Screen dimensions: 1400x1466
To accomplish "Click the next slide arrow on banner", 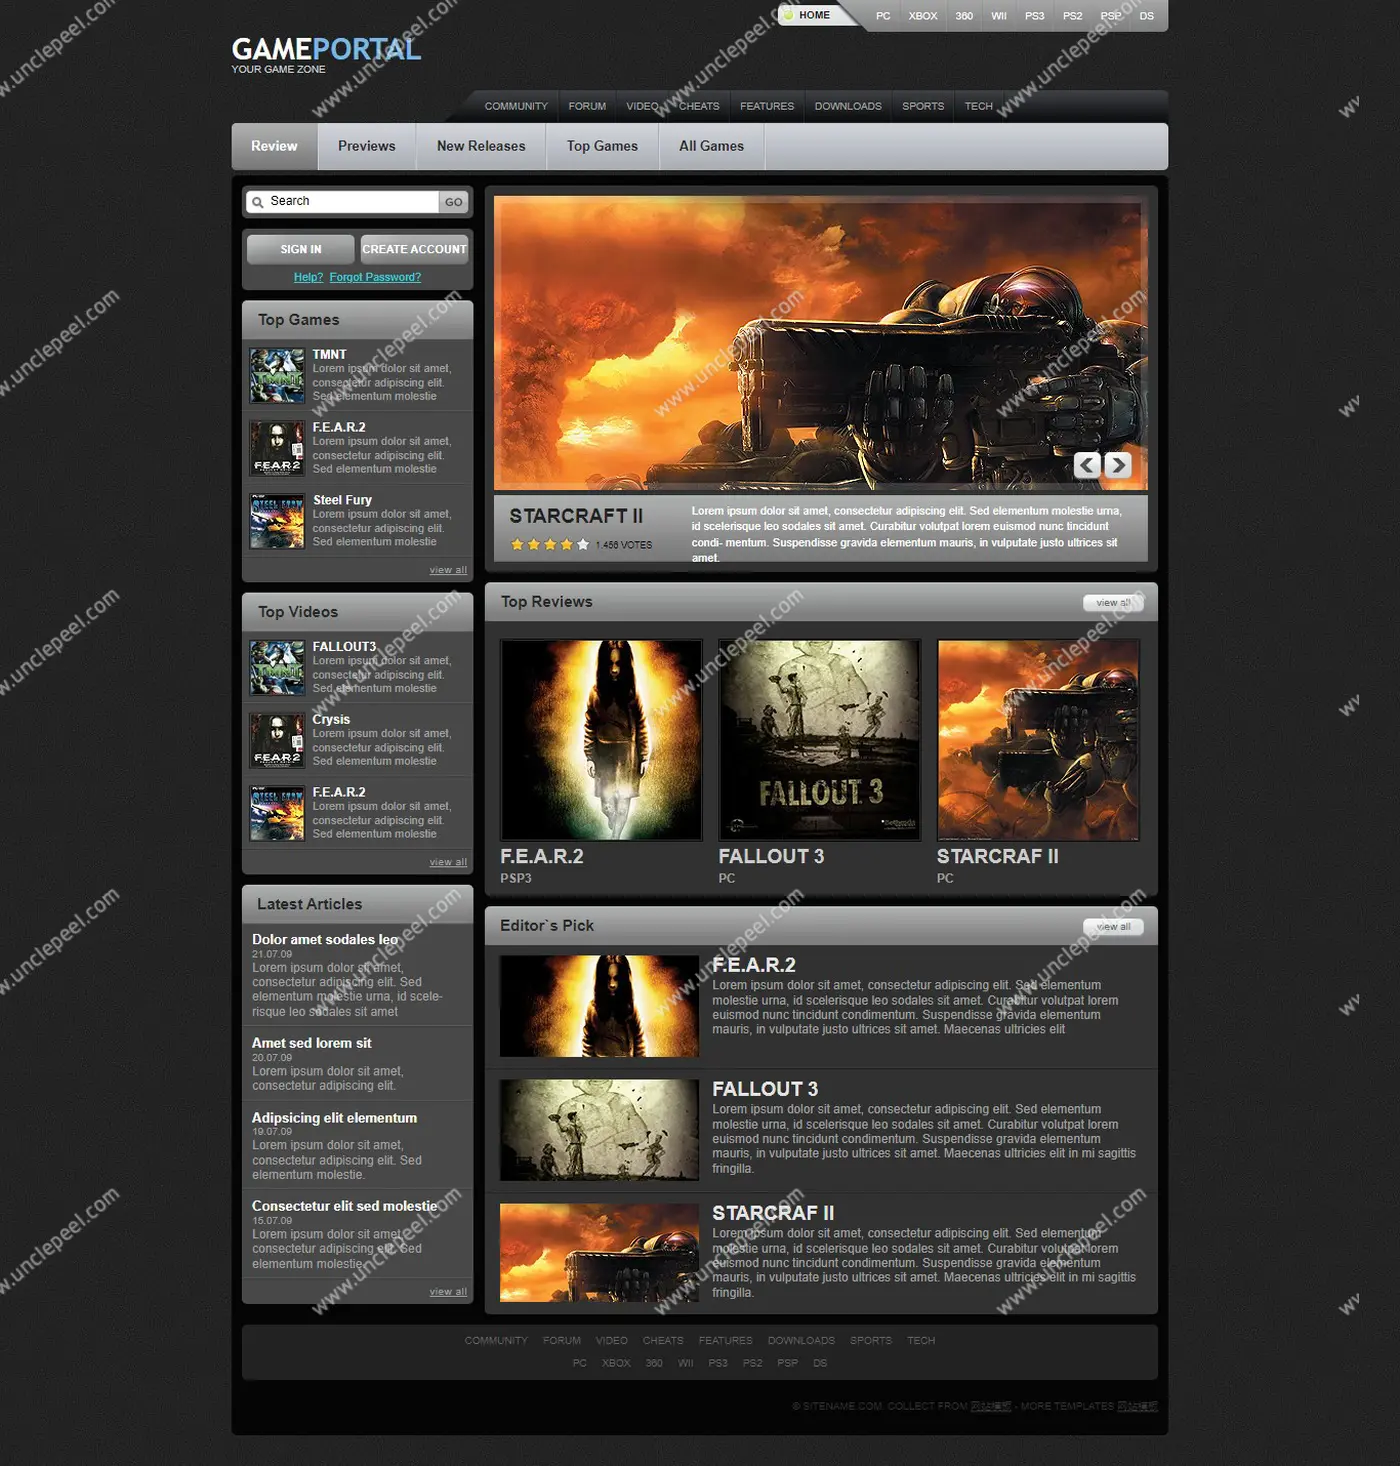I will coord(1118,465).
